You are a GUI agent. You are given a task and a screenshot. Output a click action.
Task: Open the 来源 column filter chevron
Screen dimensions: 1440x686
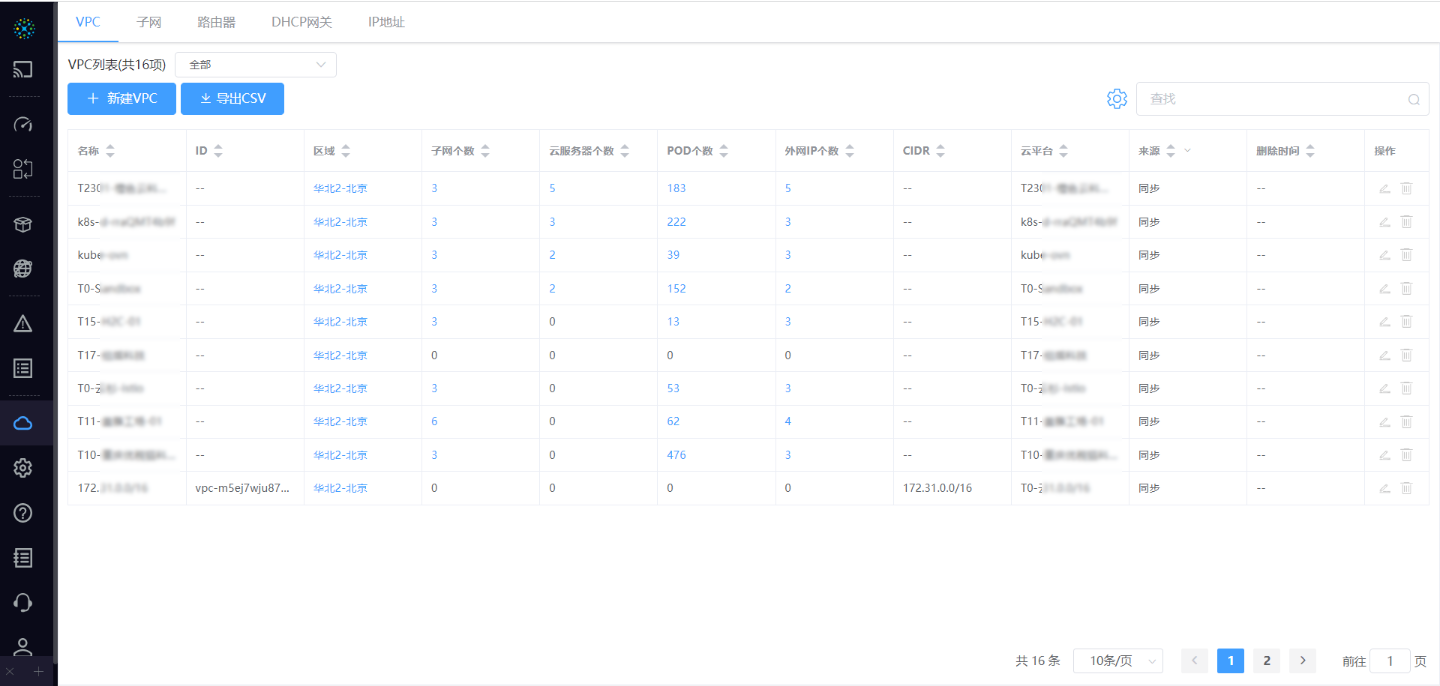point(1188,151)
